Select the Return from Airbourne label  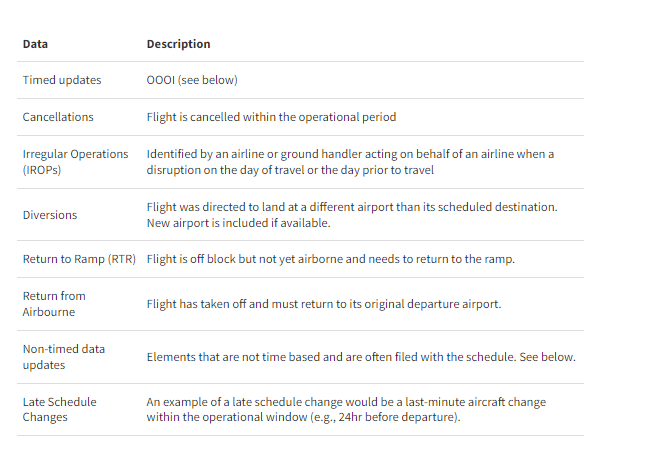pos(54,304)
